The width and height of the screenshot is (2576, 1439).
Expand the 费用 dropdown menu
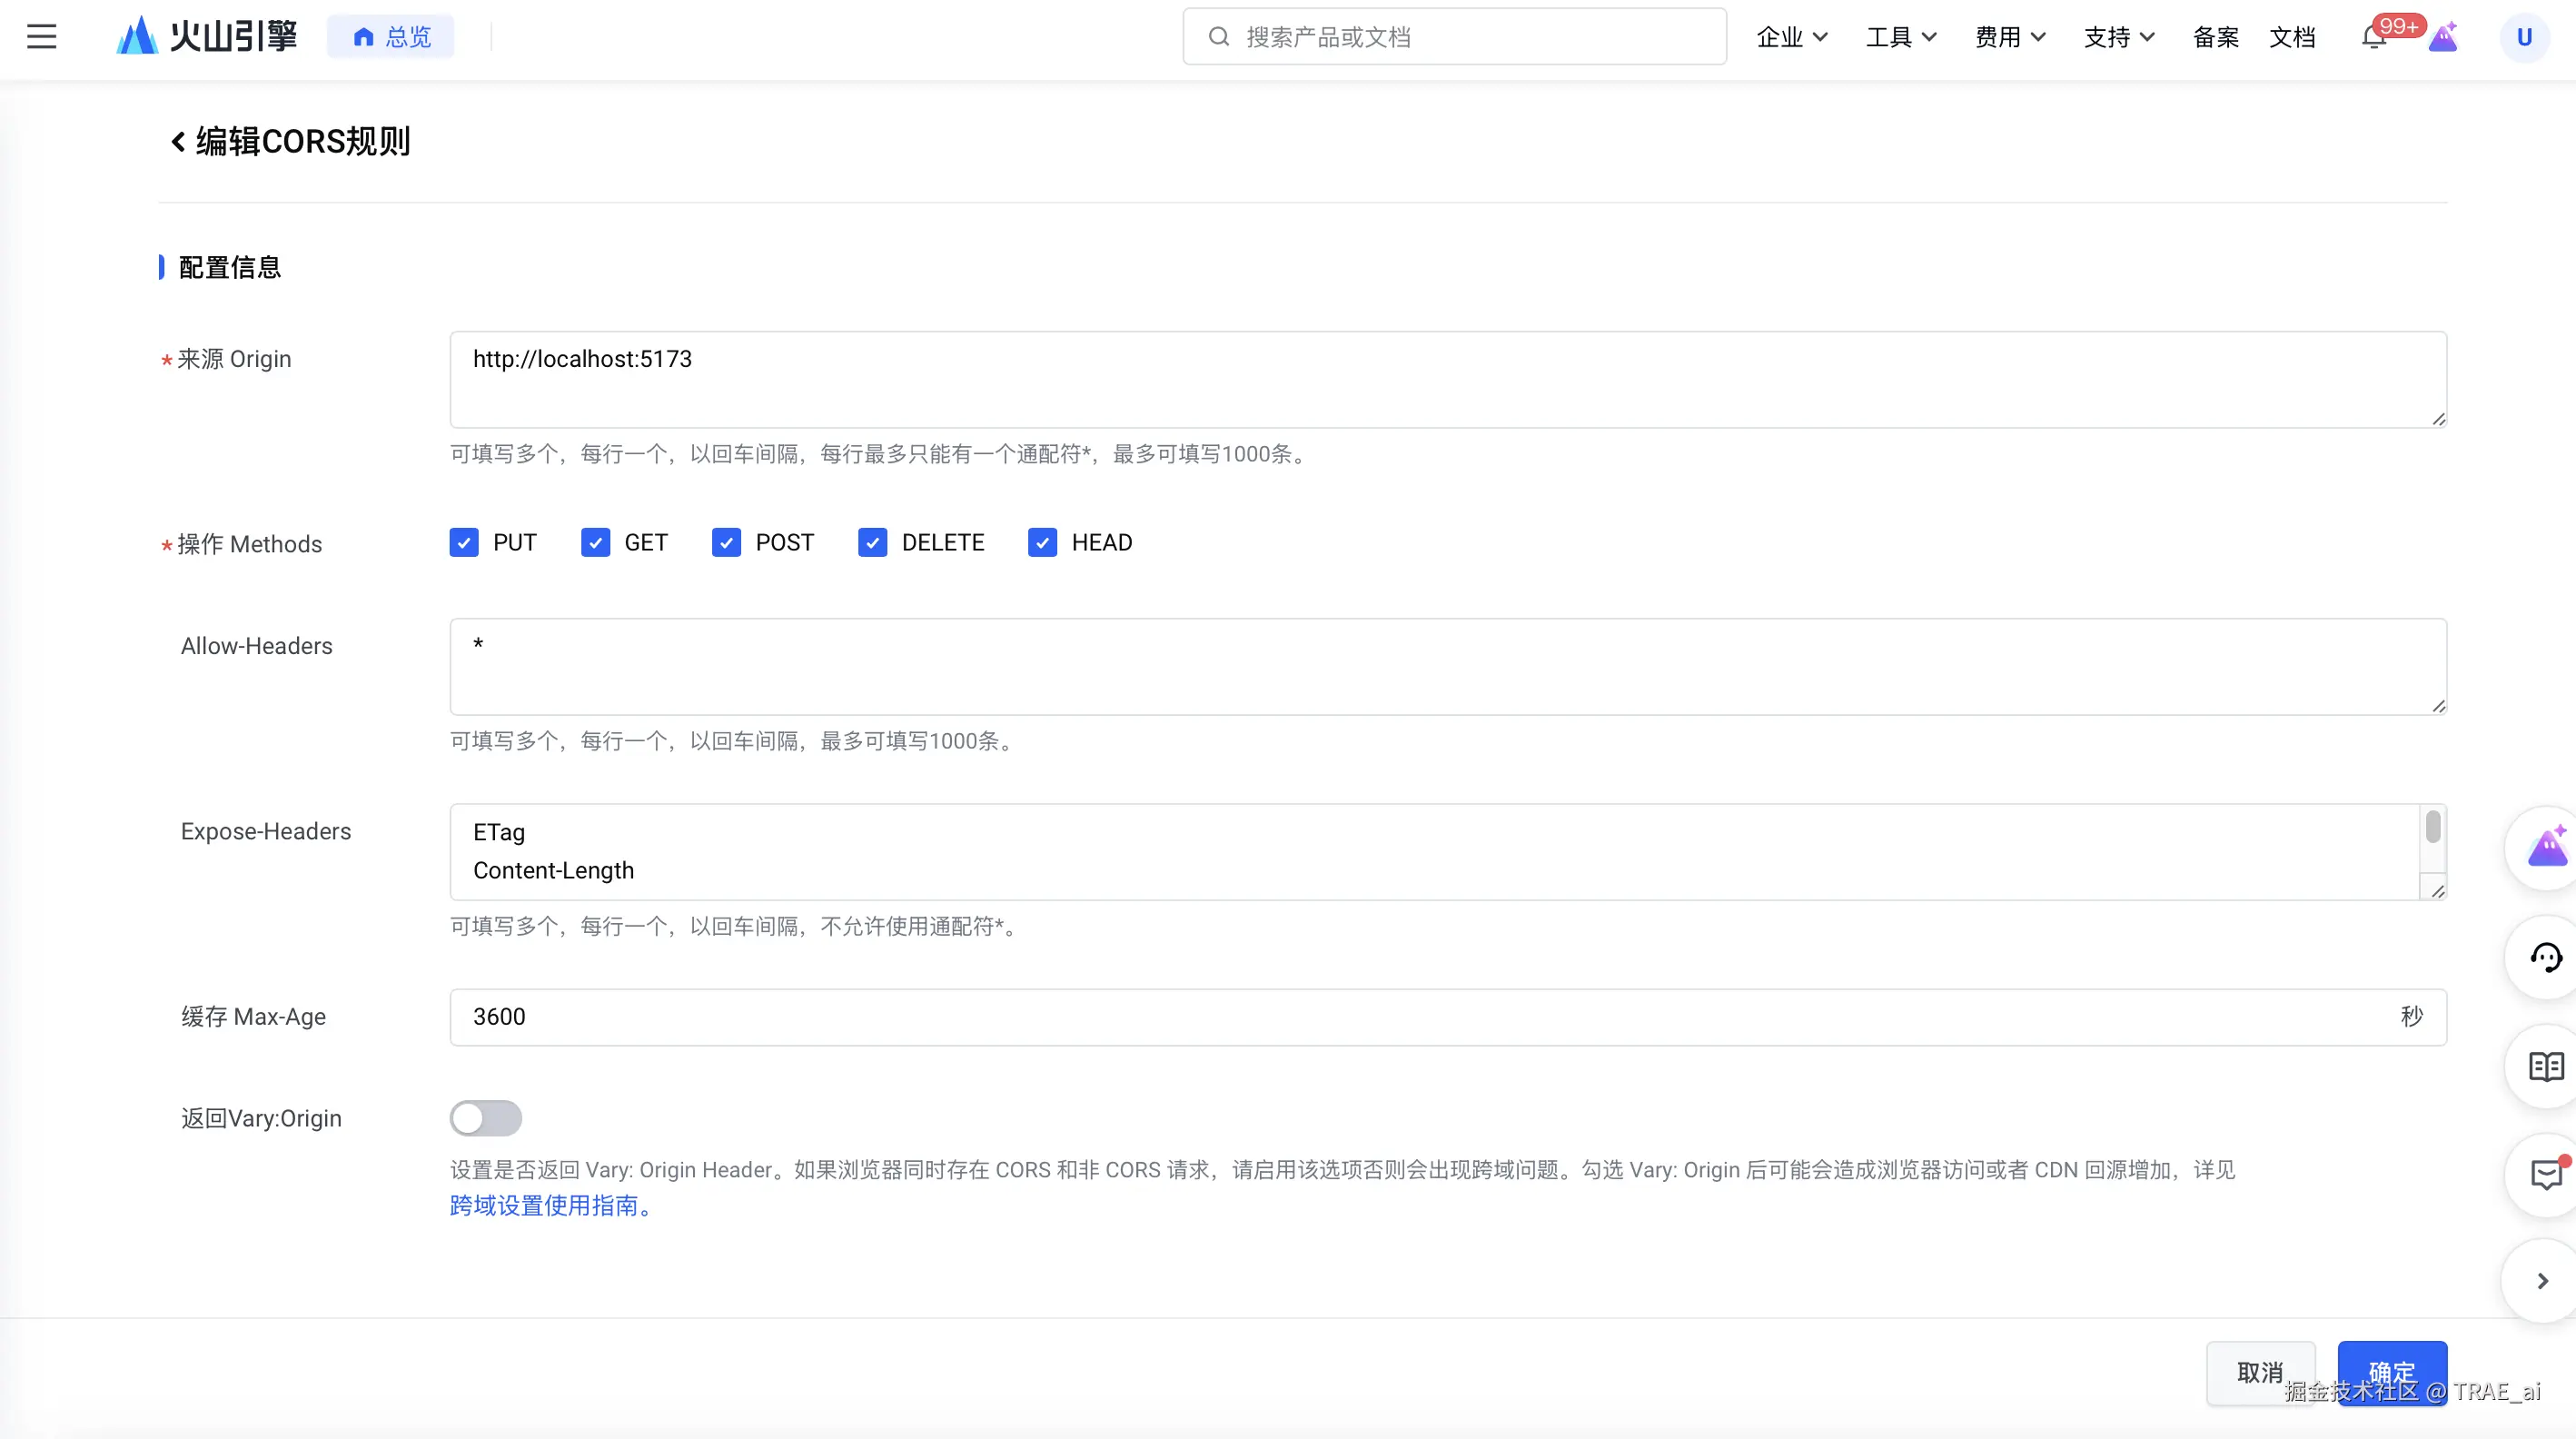pyautogui.click(x=2009, y=38)
